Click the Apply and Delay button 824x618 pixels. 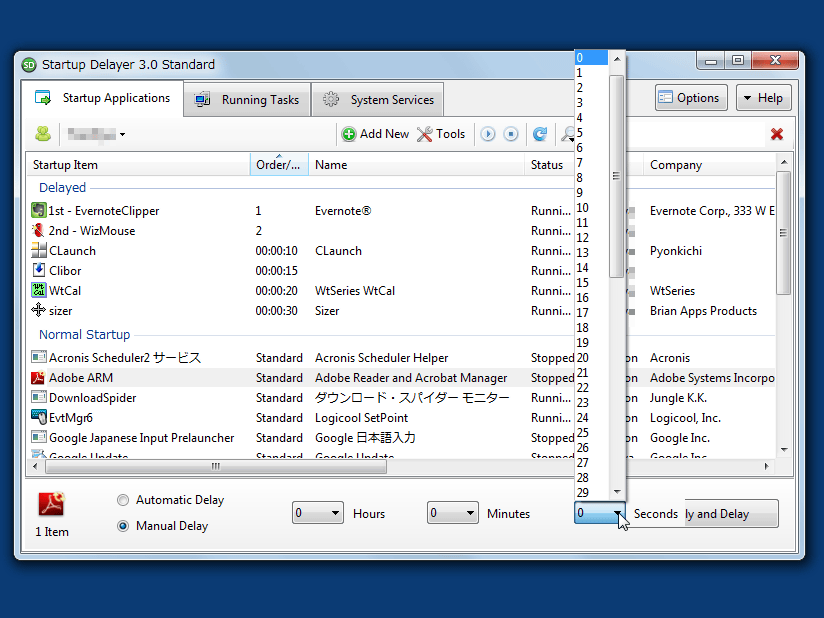[x=730, y=513]
